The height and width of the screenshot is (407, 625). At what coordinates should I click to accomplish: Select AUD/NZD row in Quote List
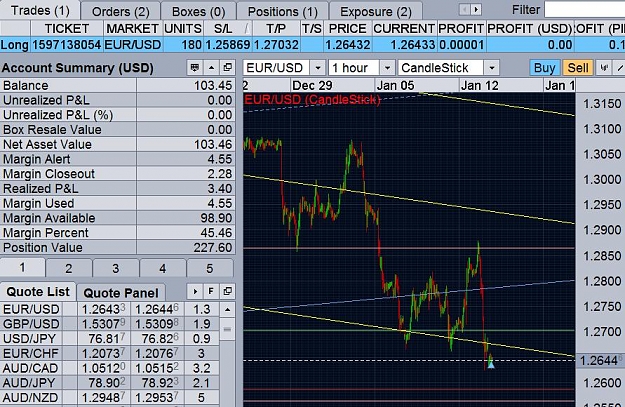coord(110,397)
